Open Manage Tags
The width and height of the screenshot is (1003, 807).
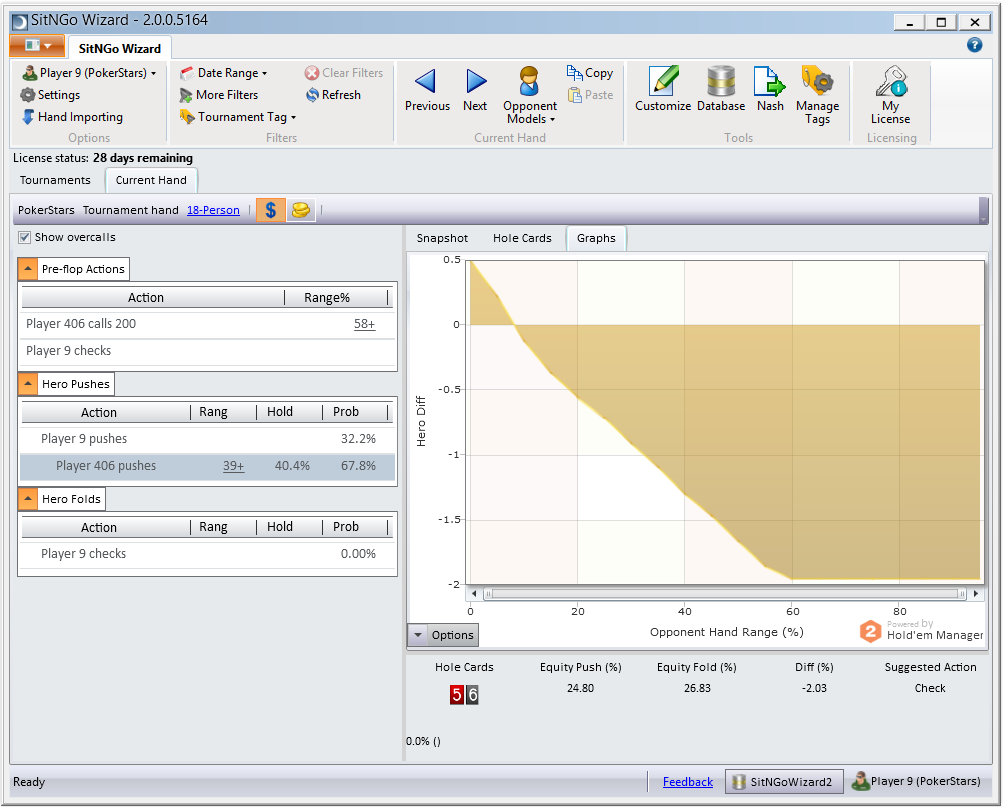[x=817, y=82]
